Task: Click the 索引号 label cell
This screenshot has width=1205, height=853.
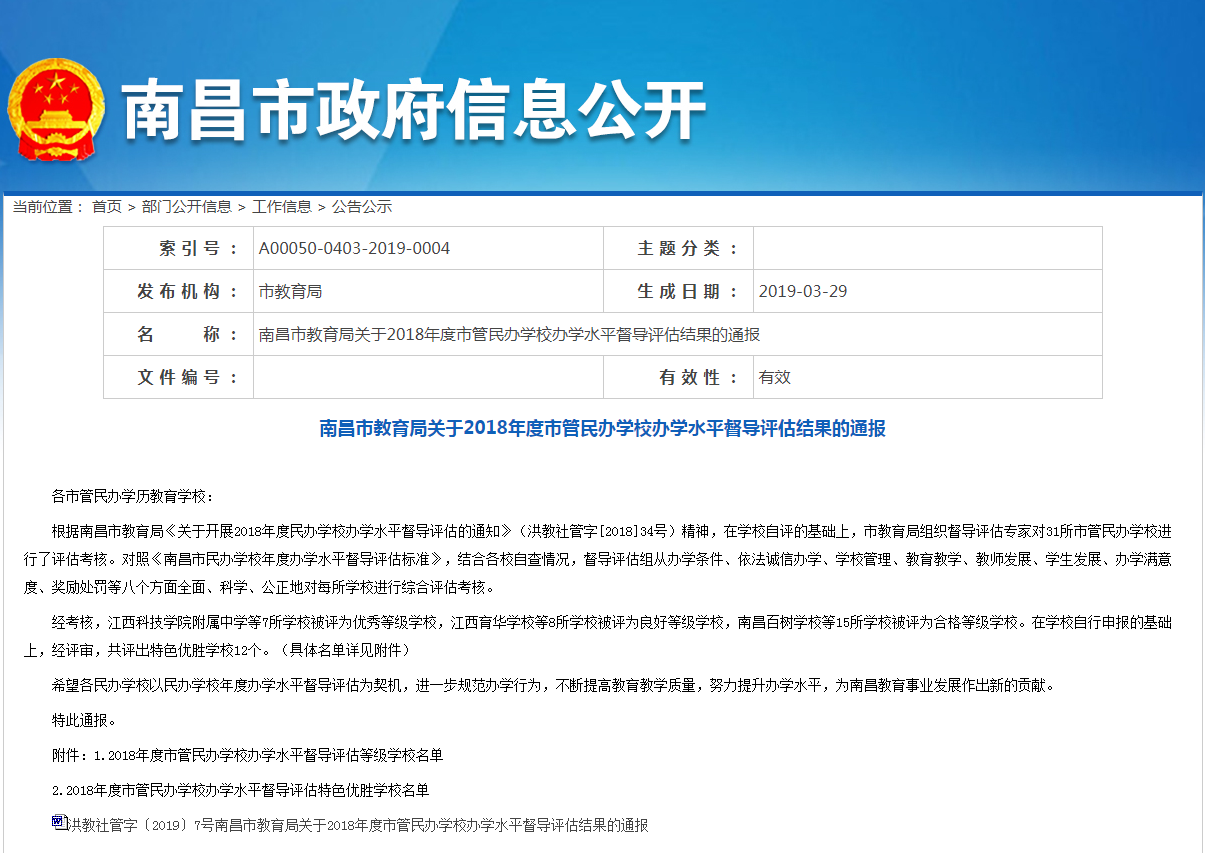Action: 179,248
